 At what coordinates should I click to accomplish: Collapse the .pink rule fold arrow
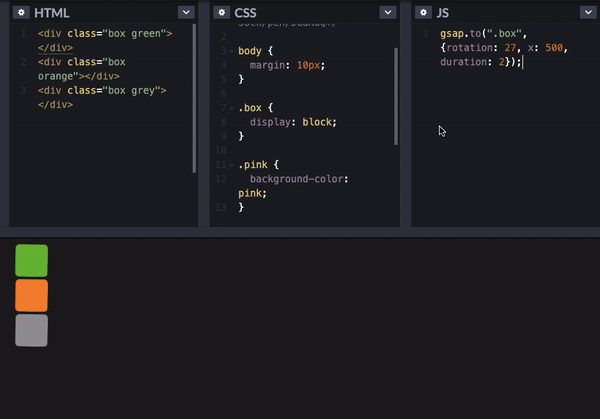pyautogui.click(x=232, y=165)
